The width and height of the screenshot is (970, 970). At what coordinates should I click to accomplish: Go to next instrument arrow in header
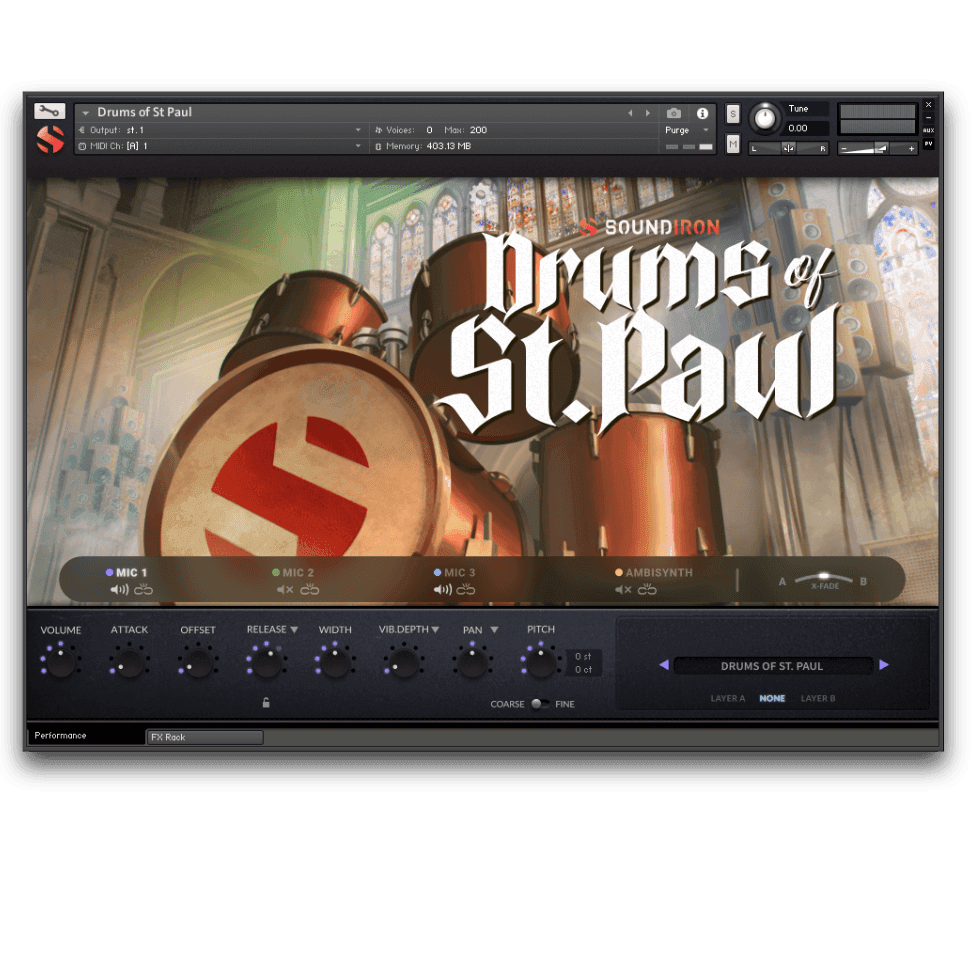(648, 113)
